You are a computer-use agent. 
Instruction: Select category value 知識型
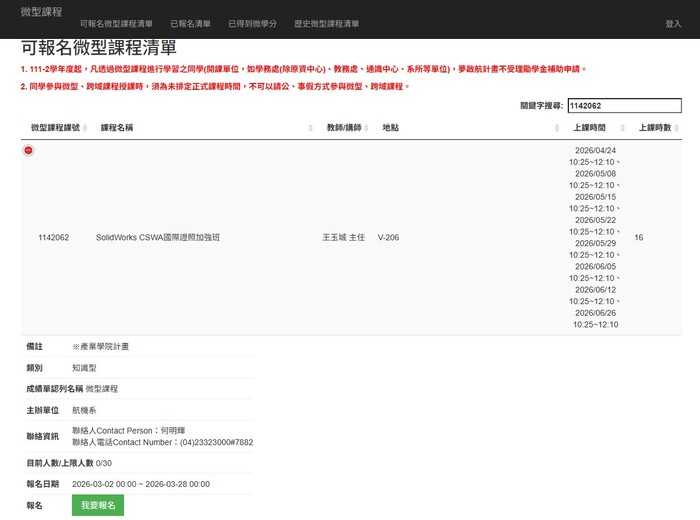(x=84, y=368)
